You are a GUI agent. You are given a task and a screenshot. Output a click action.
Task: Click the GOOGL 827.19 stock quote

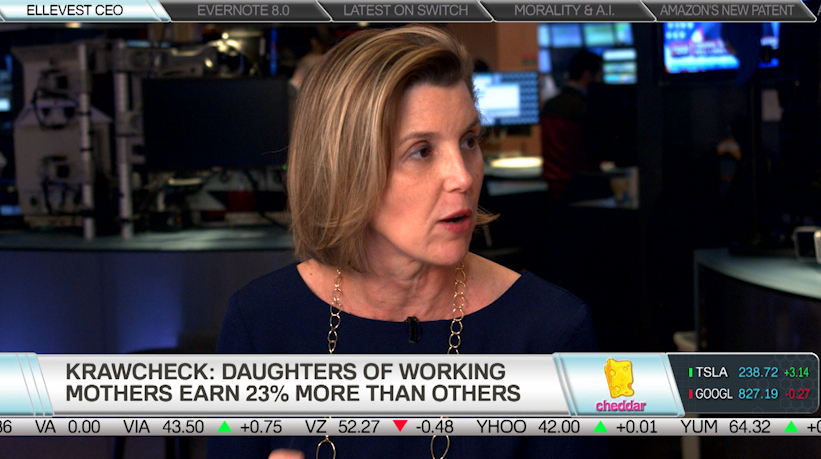(749, 394)
